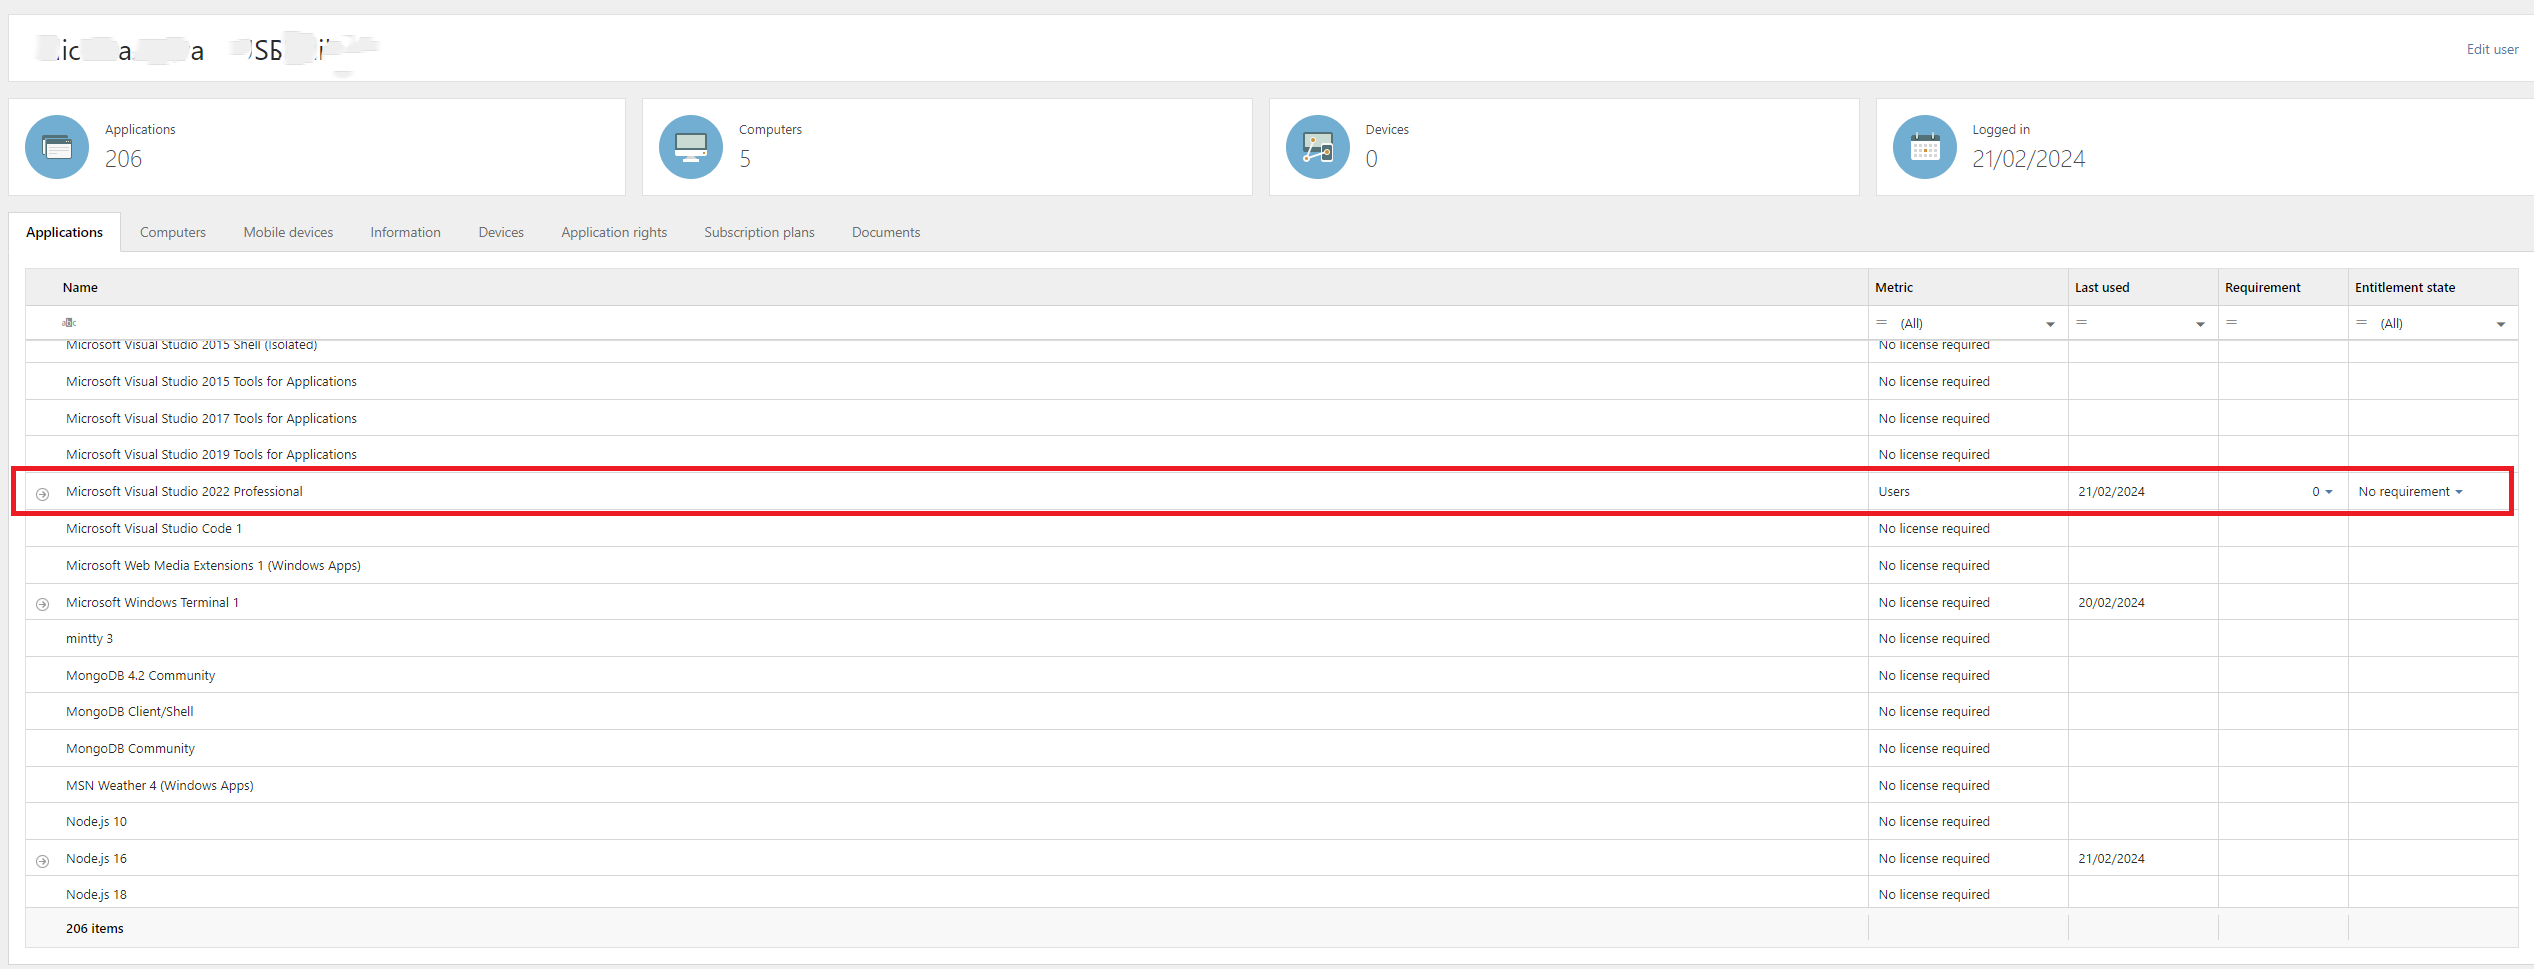
Task: Select MSN Weather 4 (Windows Apps)
Action: pyautogui.click(x=160, y=786)
